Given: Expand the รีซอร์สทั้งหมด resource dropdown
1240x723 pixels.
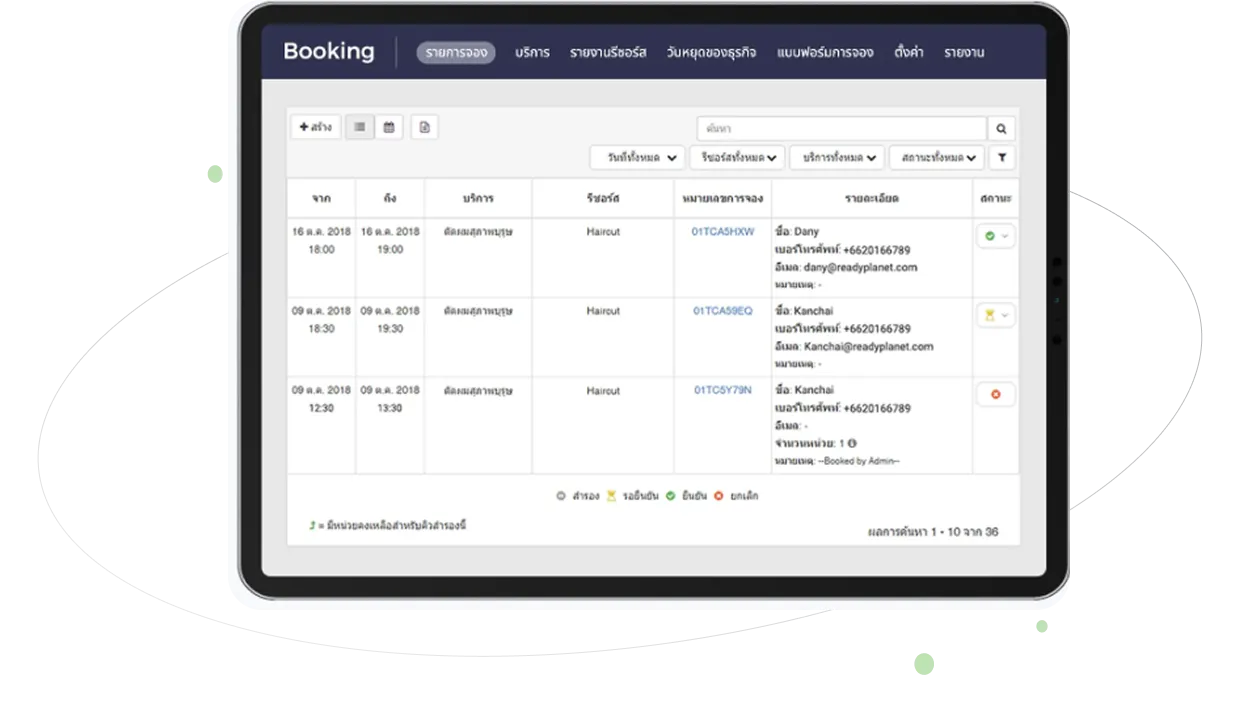Looking at the screenshot, I should (x=737, y=158).
